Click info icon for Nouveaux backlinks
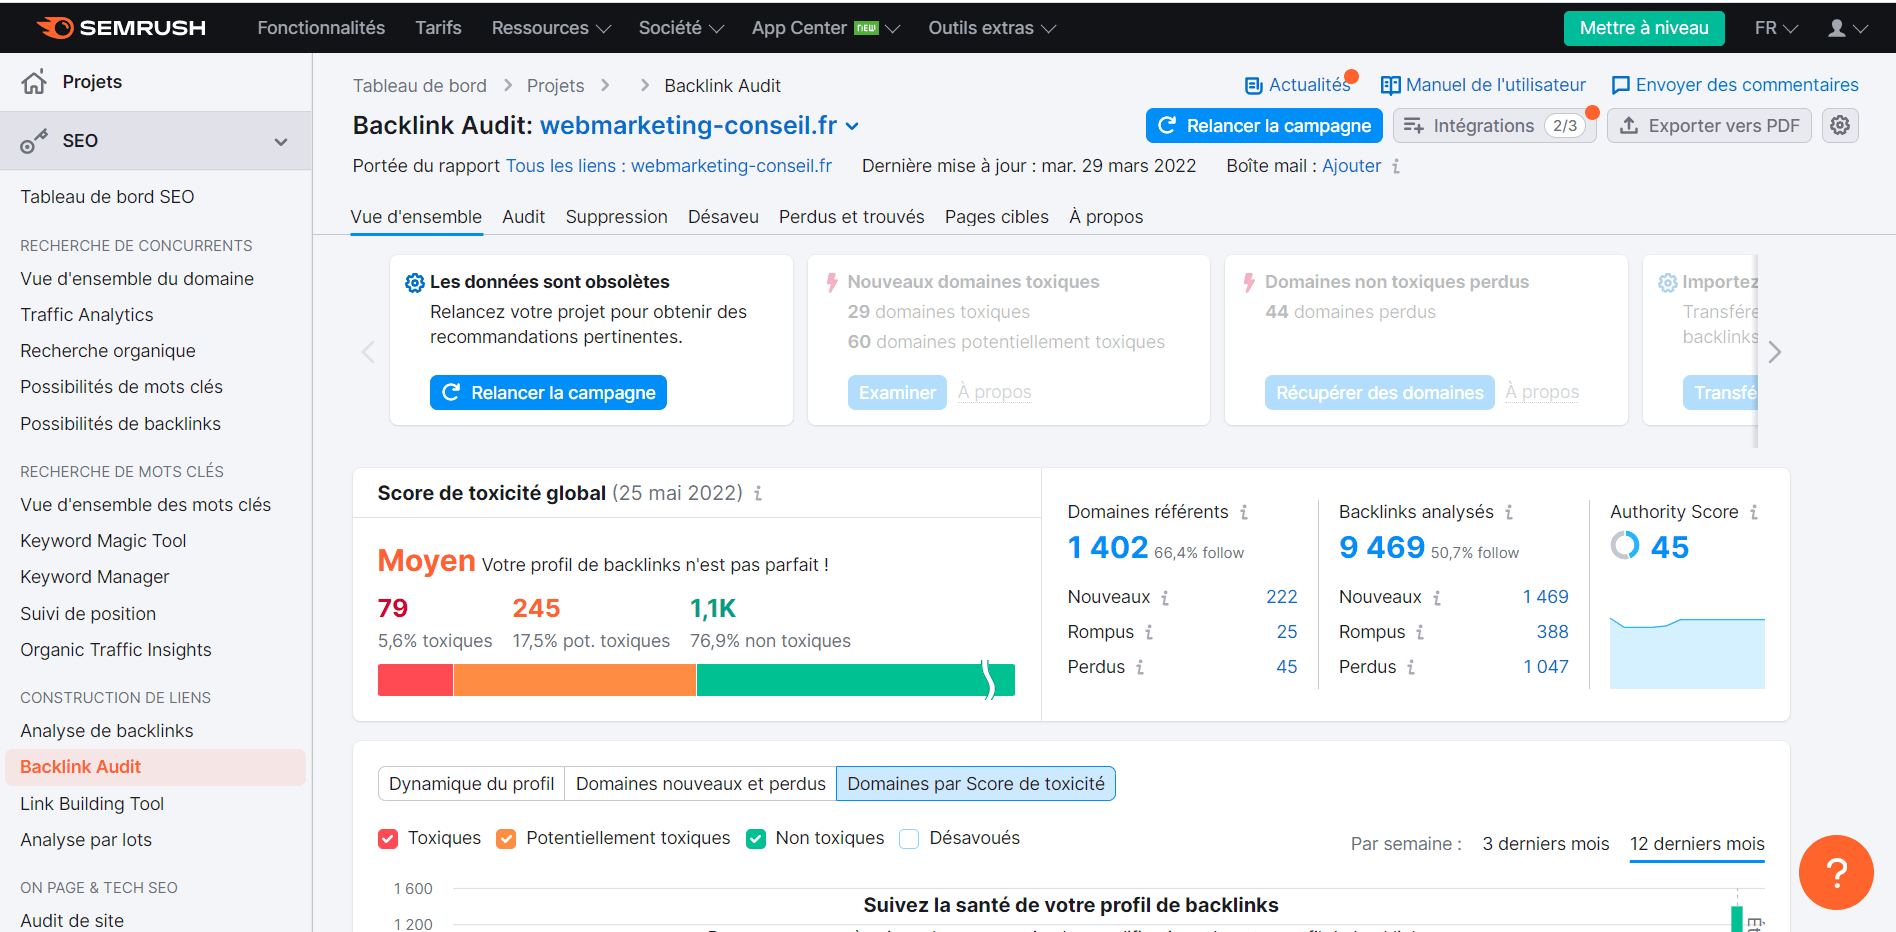1896x932 pixels. 1437,598
